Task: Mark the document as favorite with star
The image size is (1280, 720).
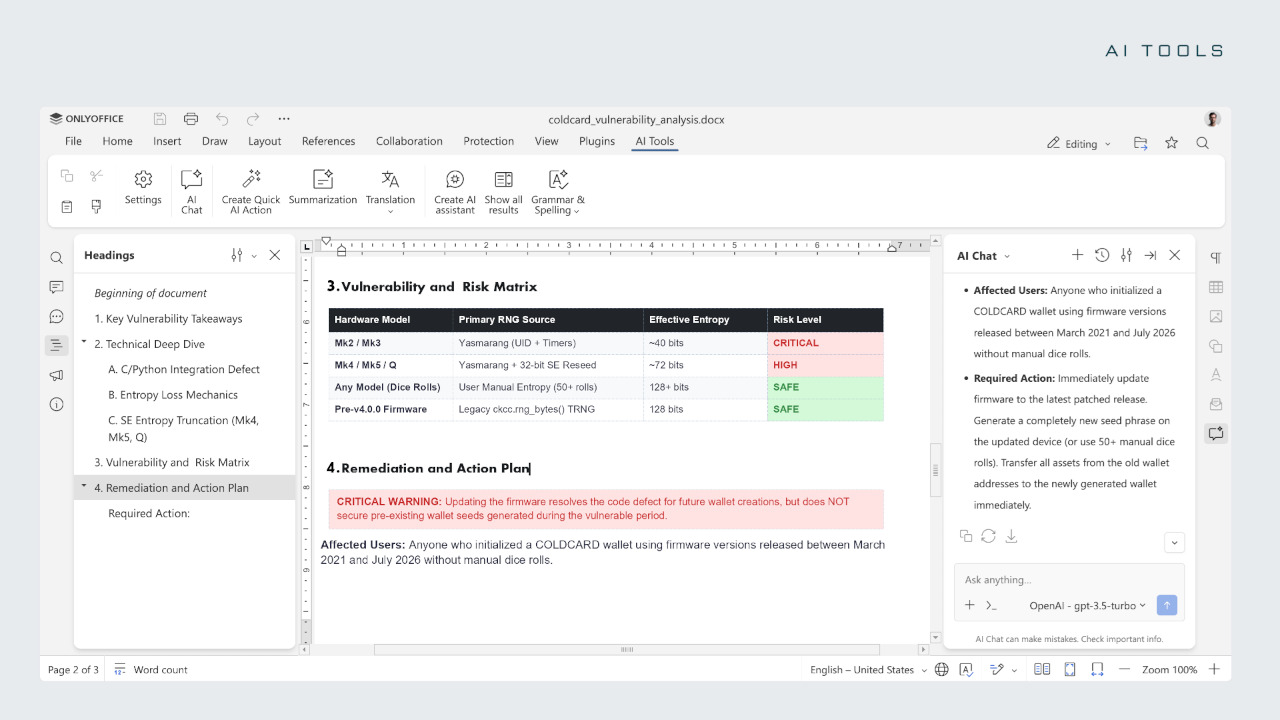Action: pos(1171,143)
